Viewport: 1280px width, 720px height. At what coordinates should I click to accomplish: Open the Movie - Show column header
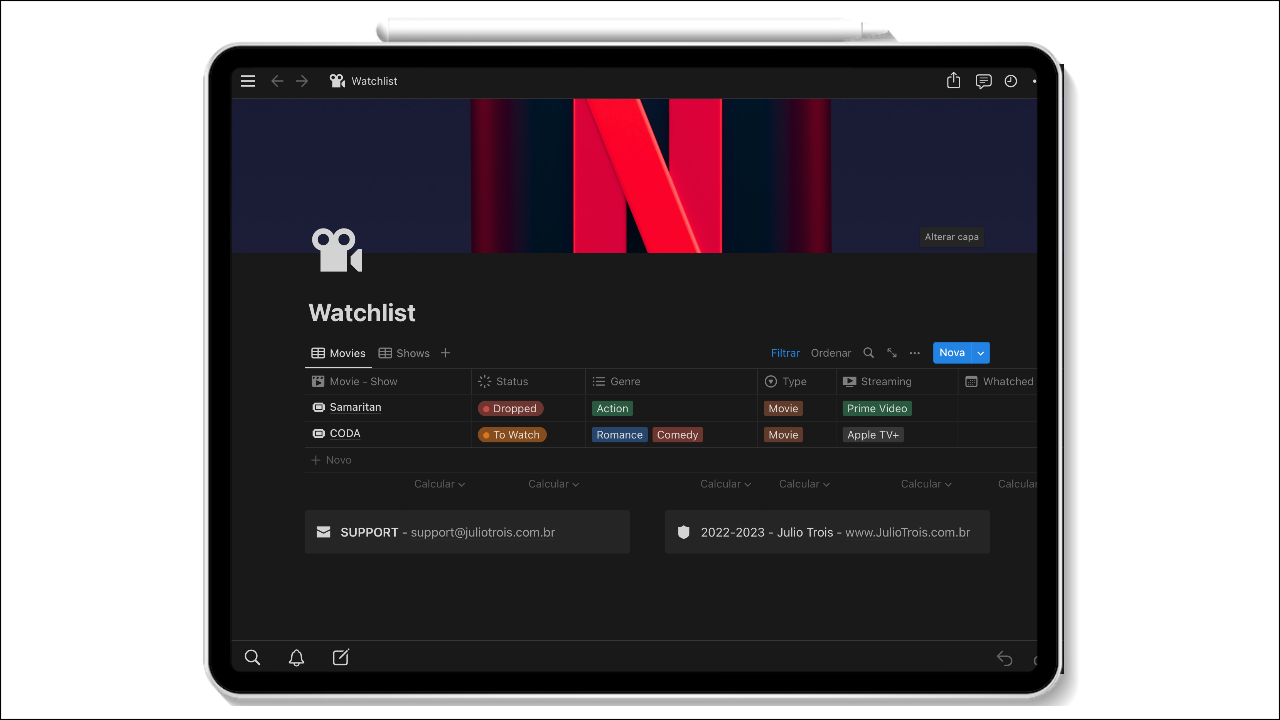pos(387,381)
